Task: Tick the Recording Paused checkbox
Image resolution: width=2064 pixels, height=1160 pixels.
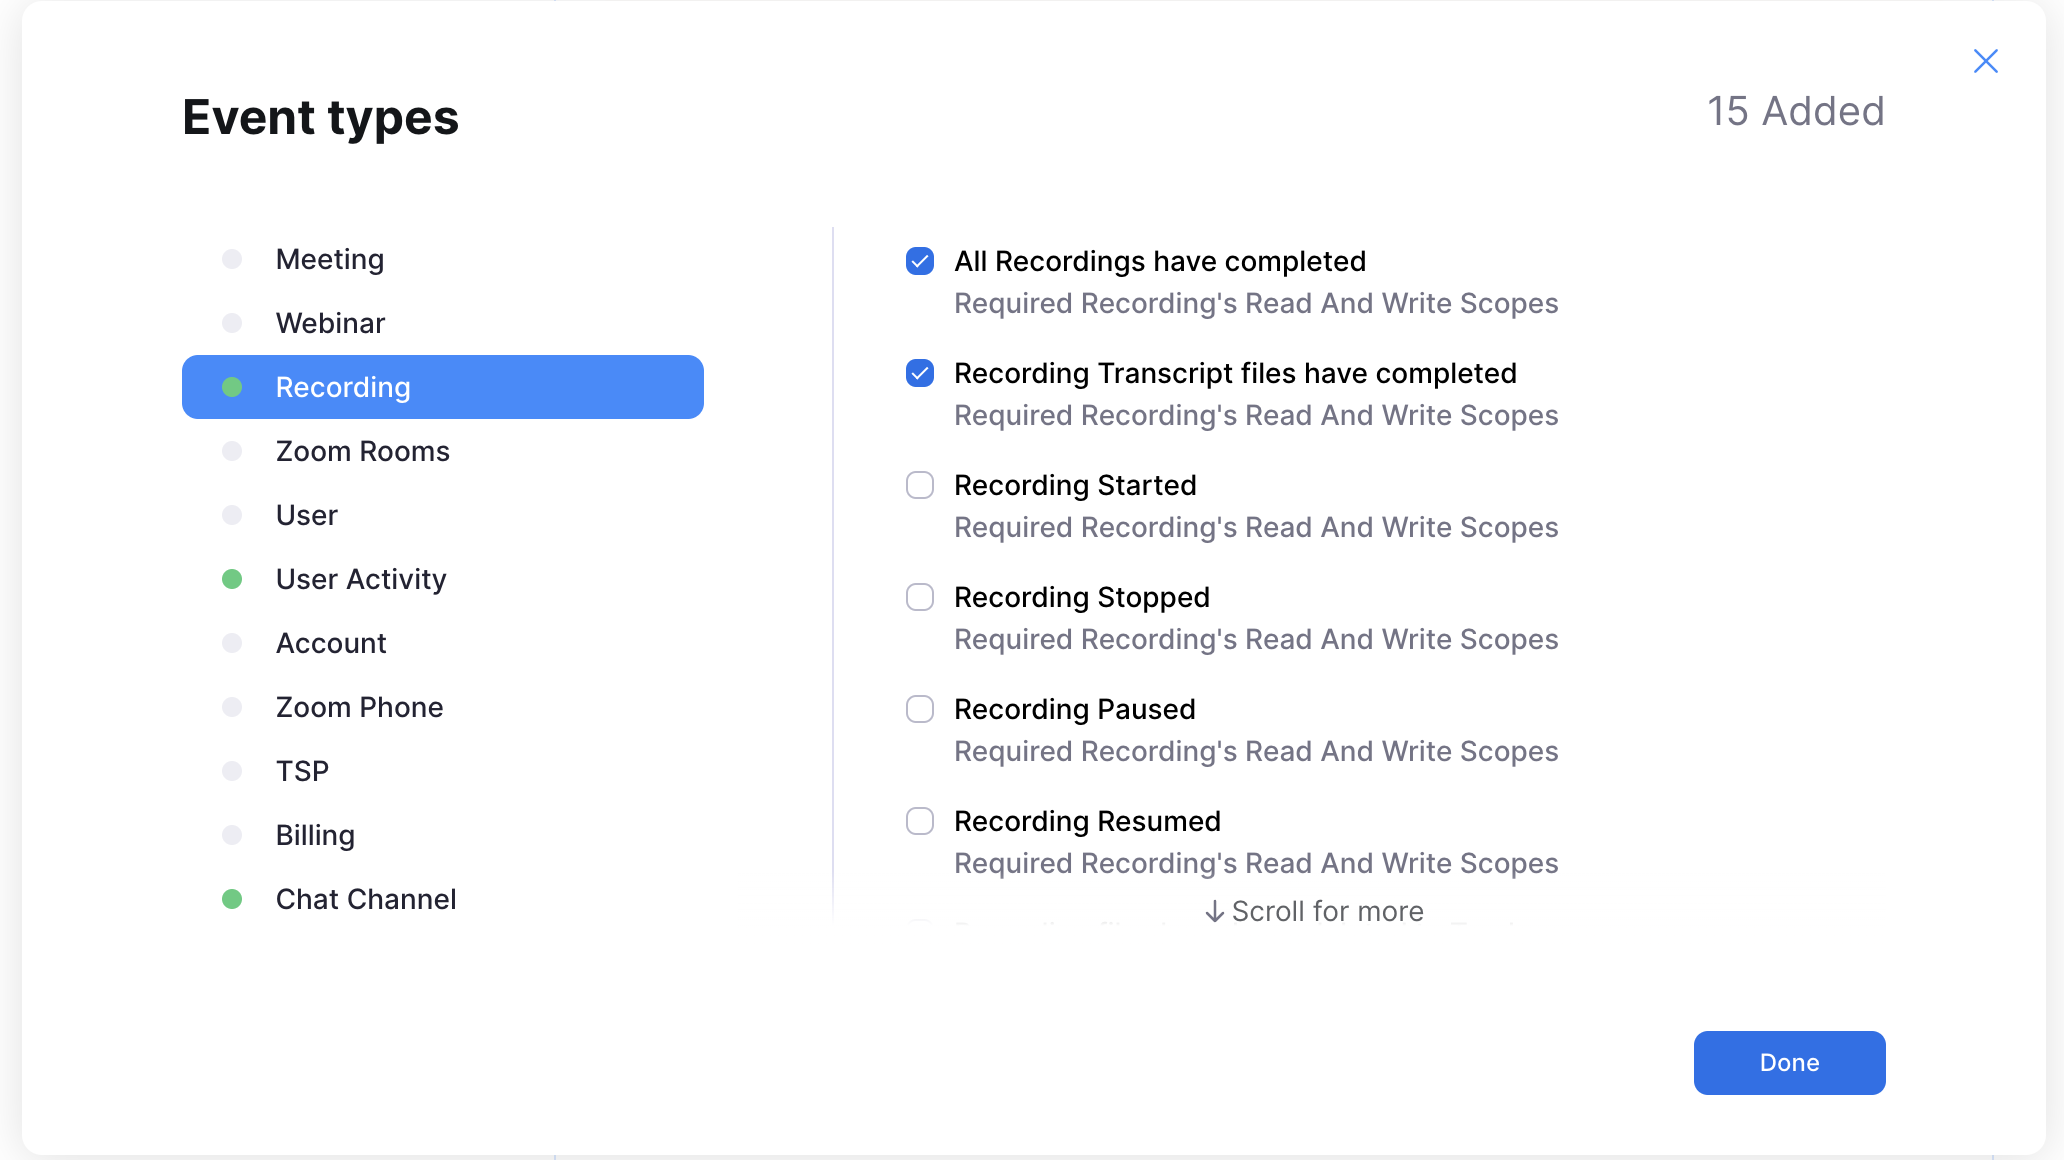Action: click(x=920, y=709)
